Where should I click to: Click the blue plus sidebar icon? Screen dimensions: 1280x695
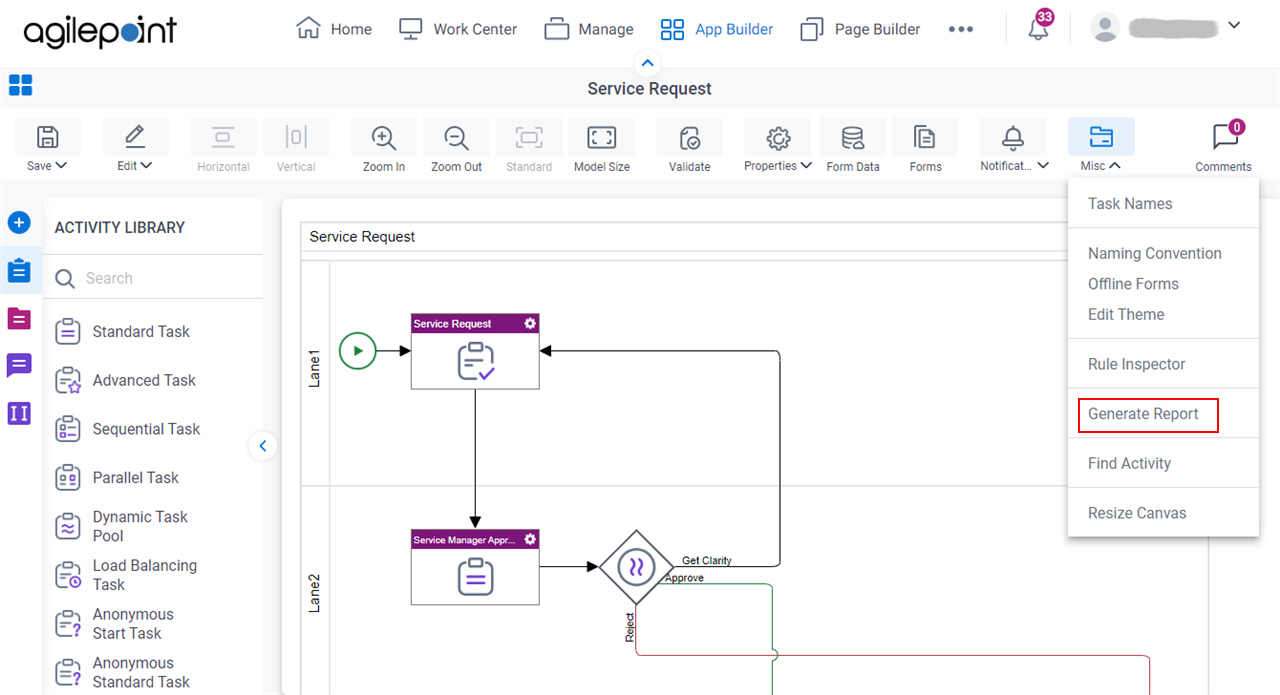(x=19, y=222)
